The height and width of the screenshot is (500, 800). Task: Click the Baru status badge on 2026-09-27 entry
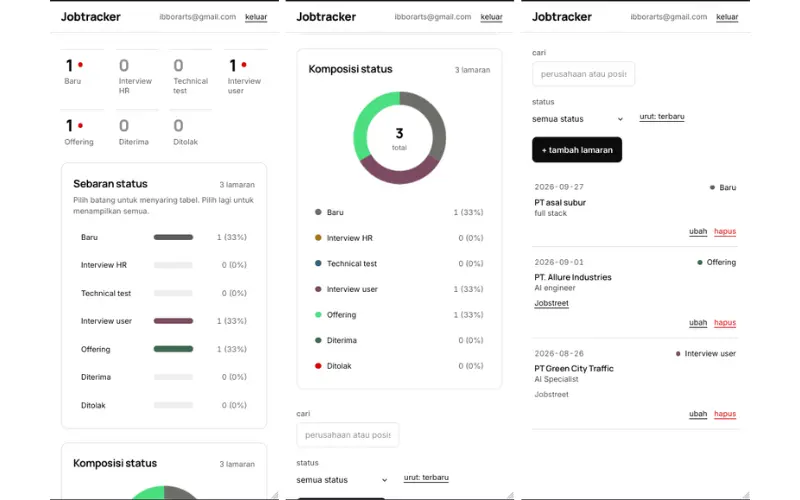point(723,188)
